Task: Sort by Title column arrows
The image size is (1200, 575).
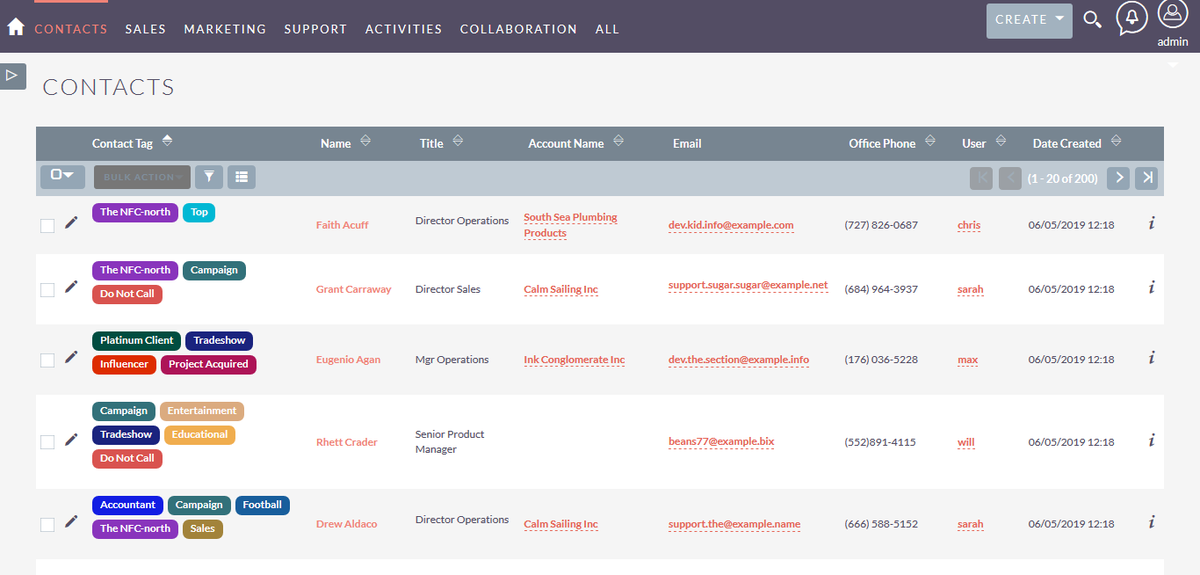Action: 457,142
